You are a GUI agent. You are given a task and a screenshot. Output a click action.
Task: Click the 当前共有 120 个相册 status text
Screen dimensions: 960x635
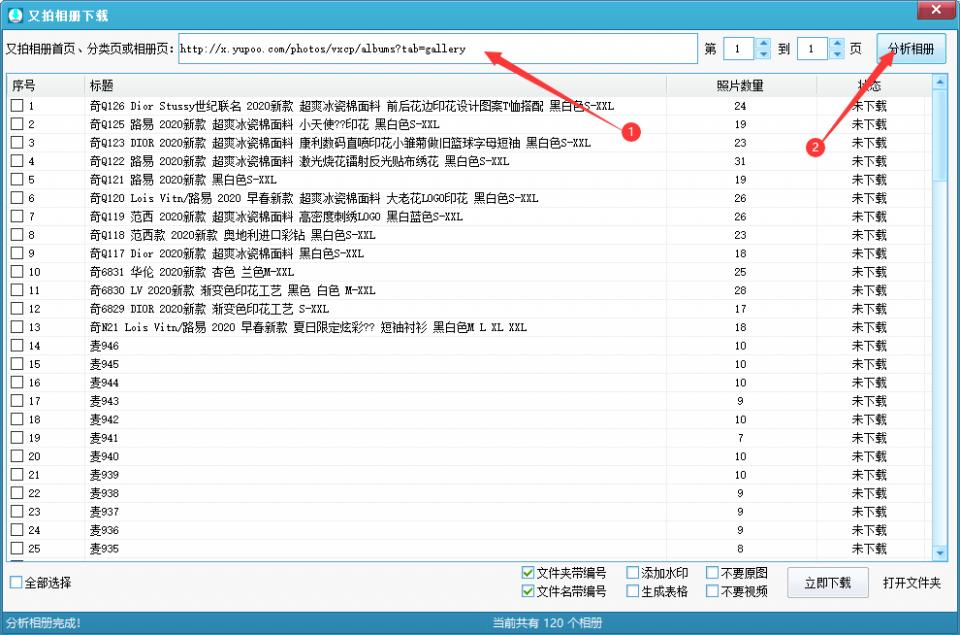pos(547,623)
